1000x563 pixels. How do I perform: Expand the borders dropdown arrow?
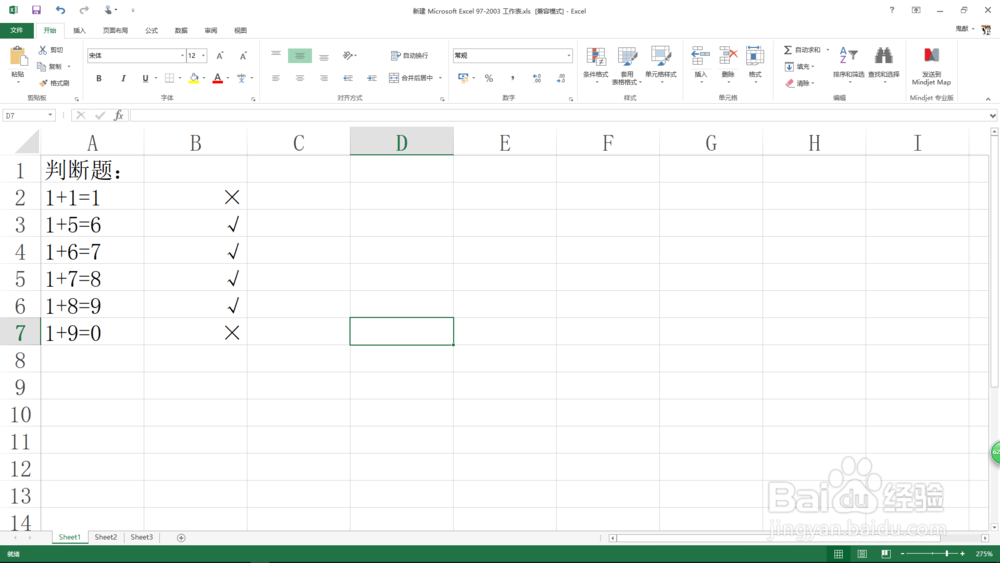(x=180, y=78)
